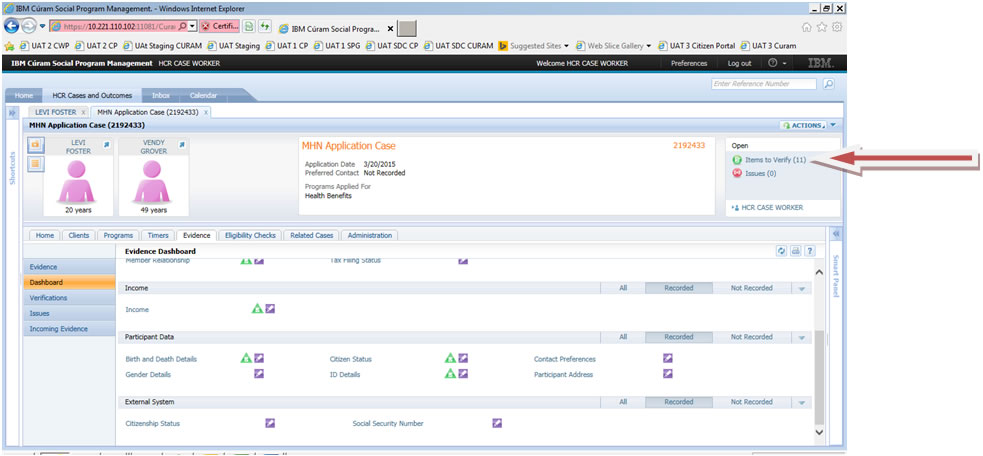Select Recorded filter in Income section
983x456 pixels.
(x=679, y=288)
